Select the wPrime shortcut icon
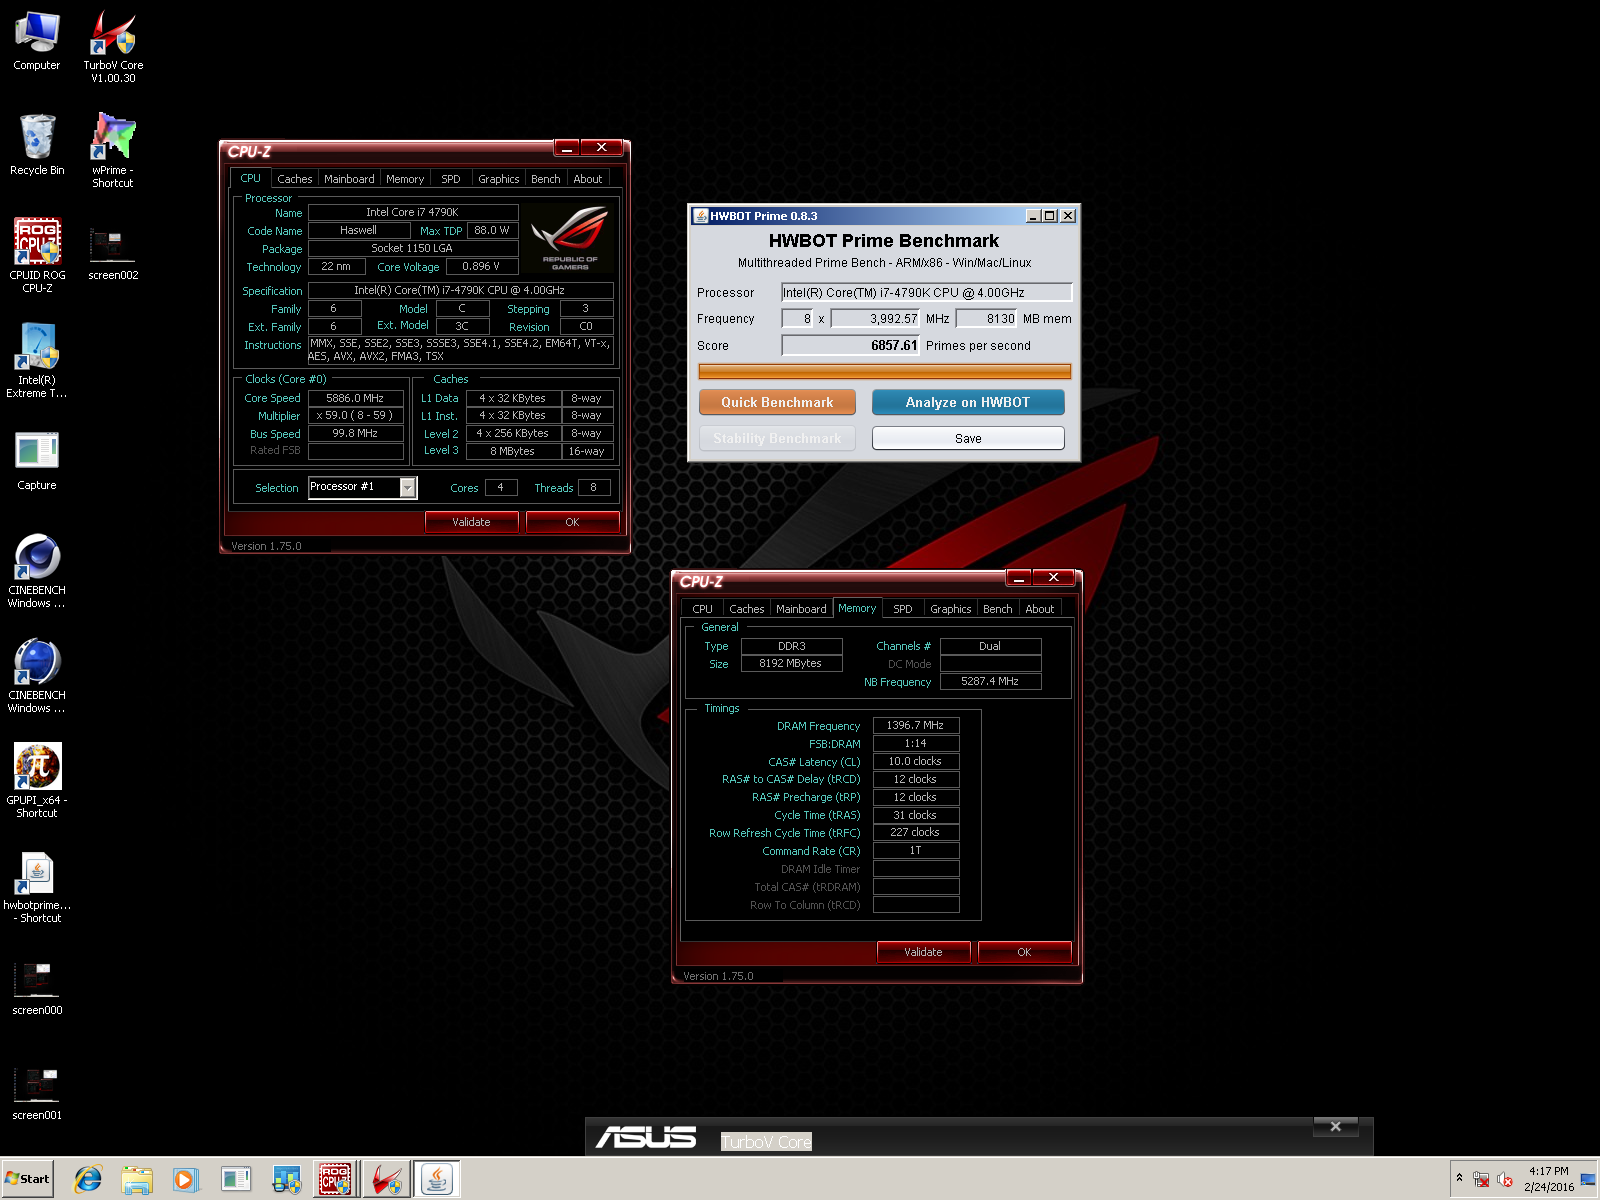This screenshot has width=1600, height=1200. point(113,150)
